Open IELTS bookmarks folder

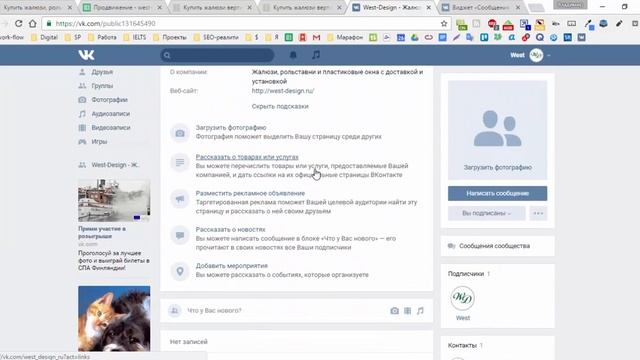(135, 37)
